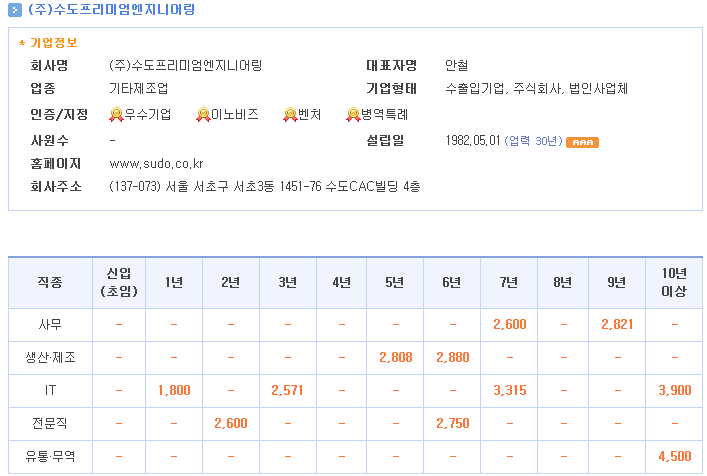Click the 9년 column header

617,283
